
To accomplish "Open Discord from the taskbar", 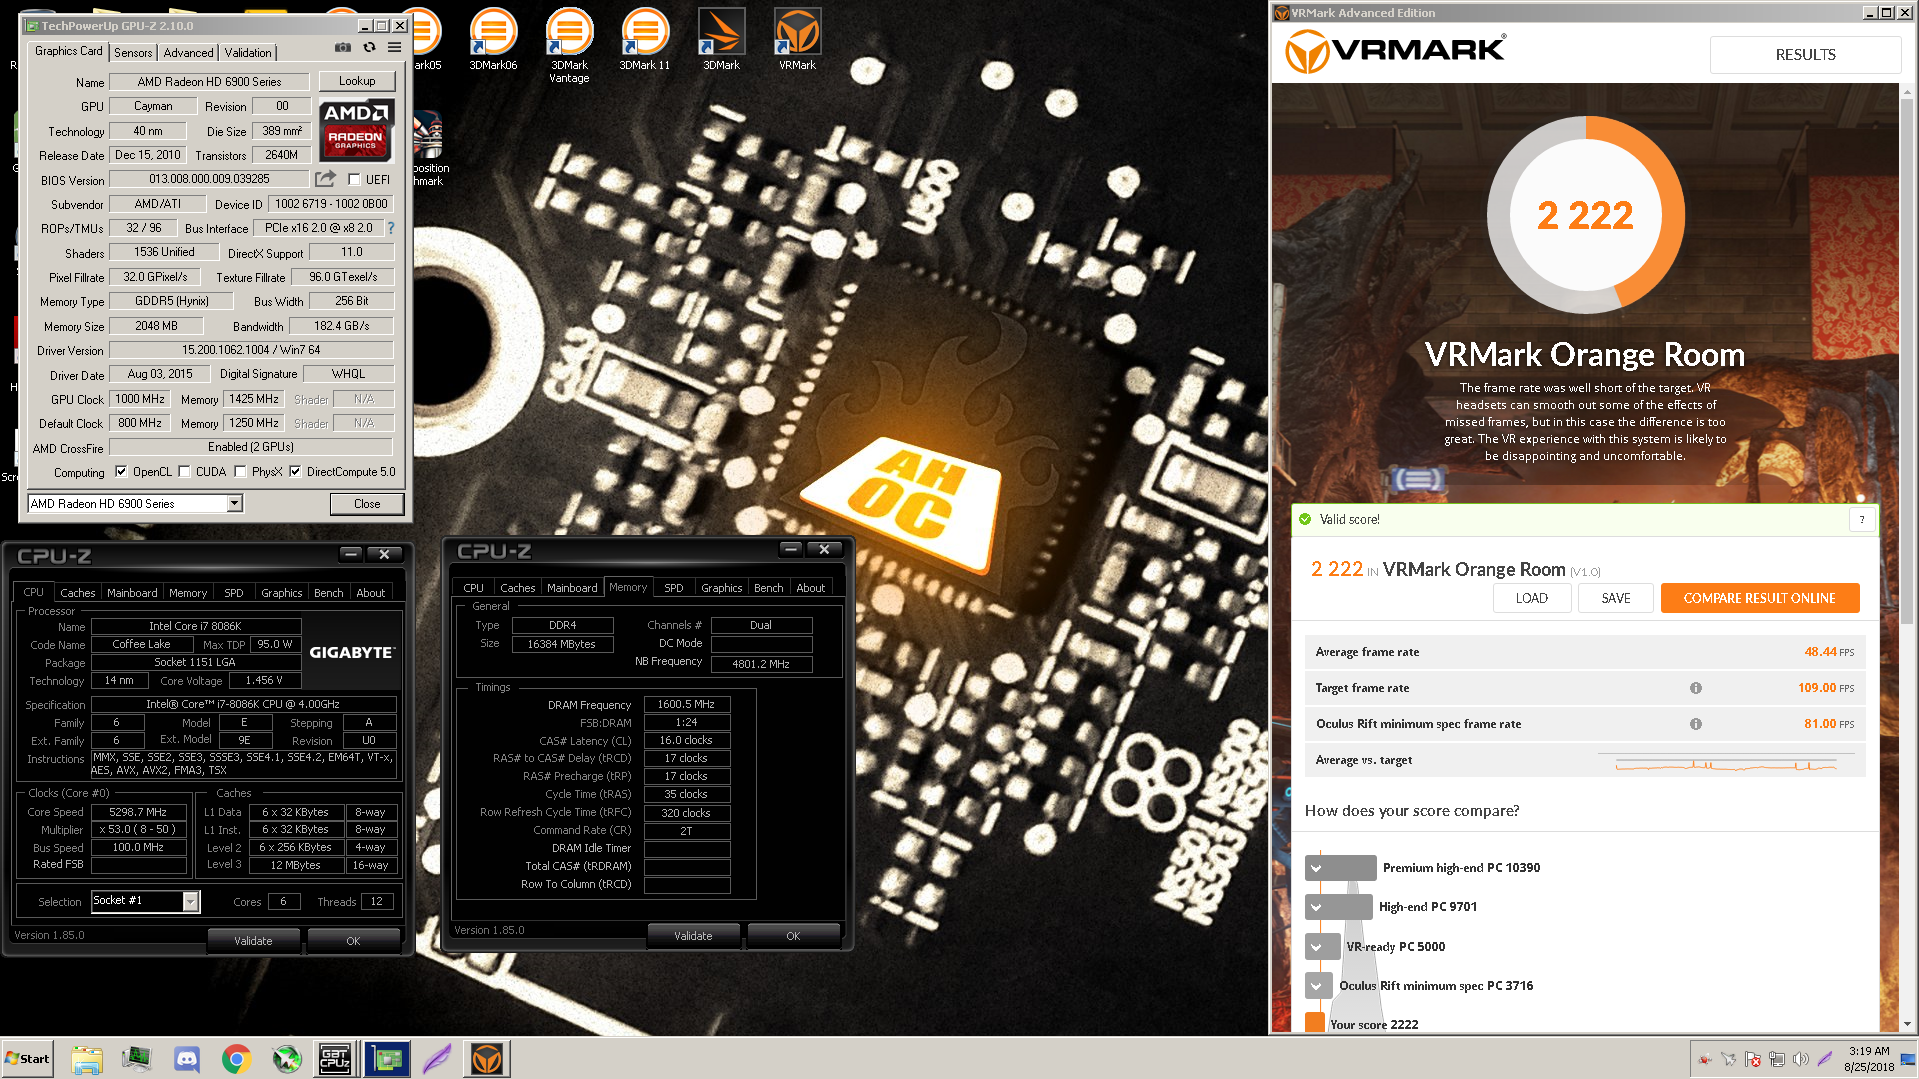I will [x=187, y=1059].
